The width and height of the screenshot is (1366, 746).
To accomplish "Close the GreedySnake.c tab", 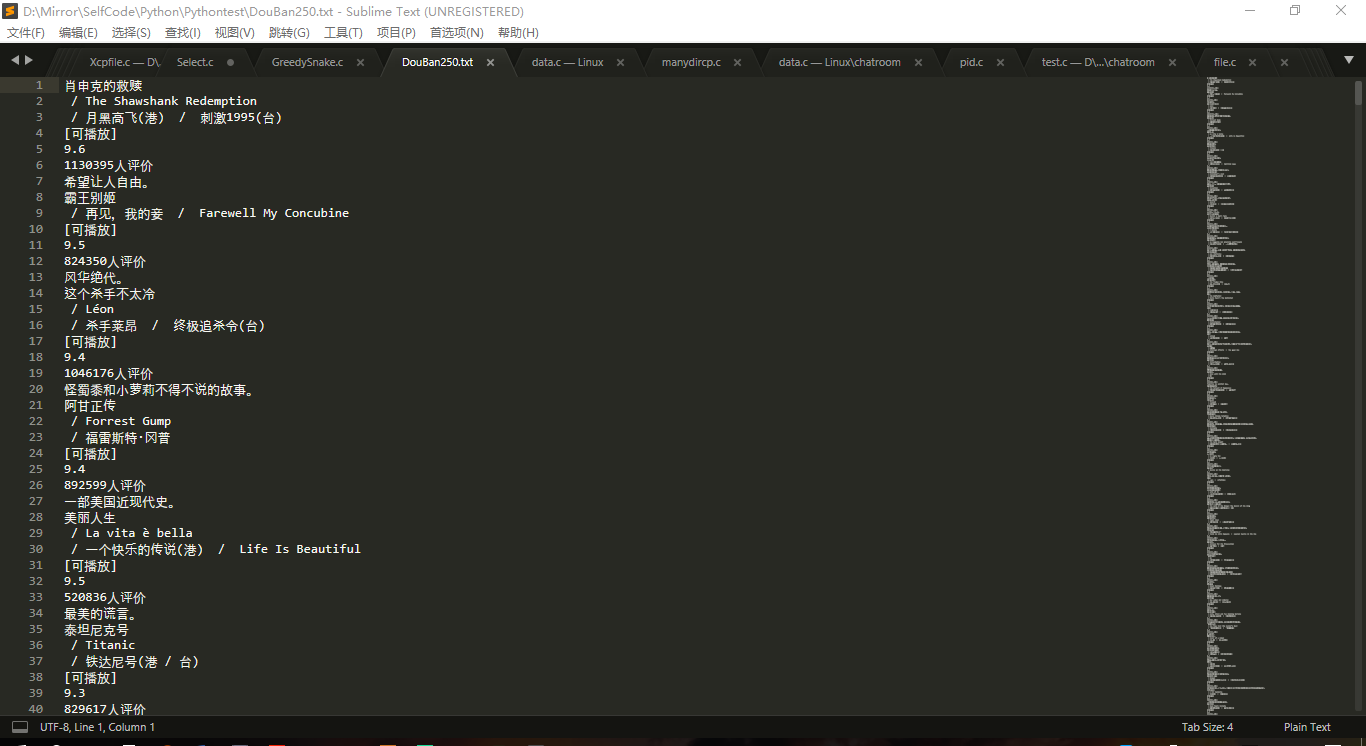I will (x=361, y=62).
